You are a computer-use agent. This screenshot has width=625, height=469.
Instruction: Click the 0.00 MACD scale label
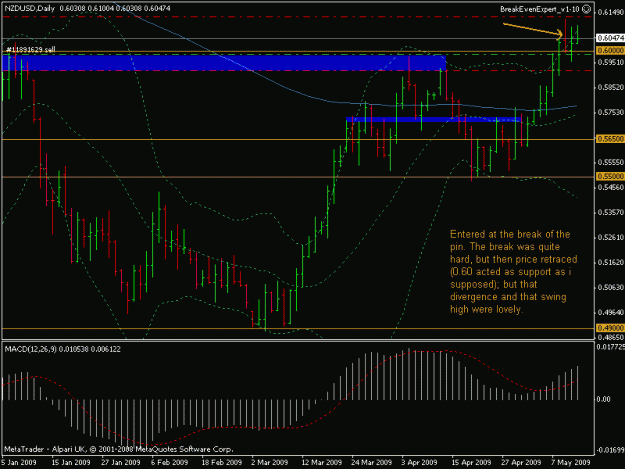point(604,399)
